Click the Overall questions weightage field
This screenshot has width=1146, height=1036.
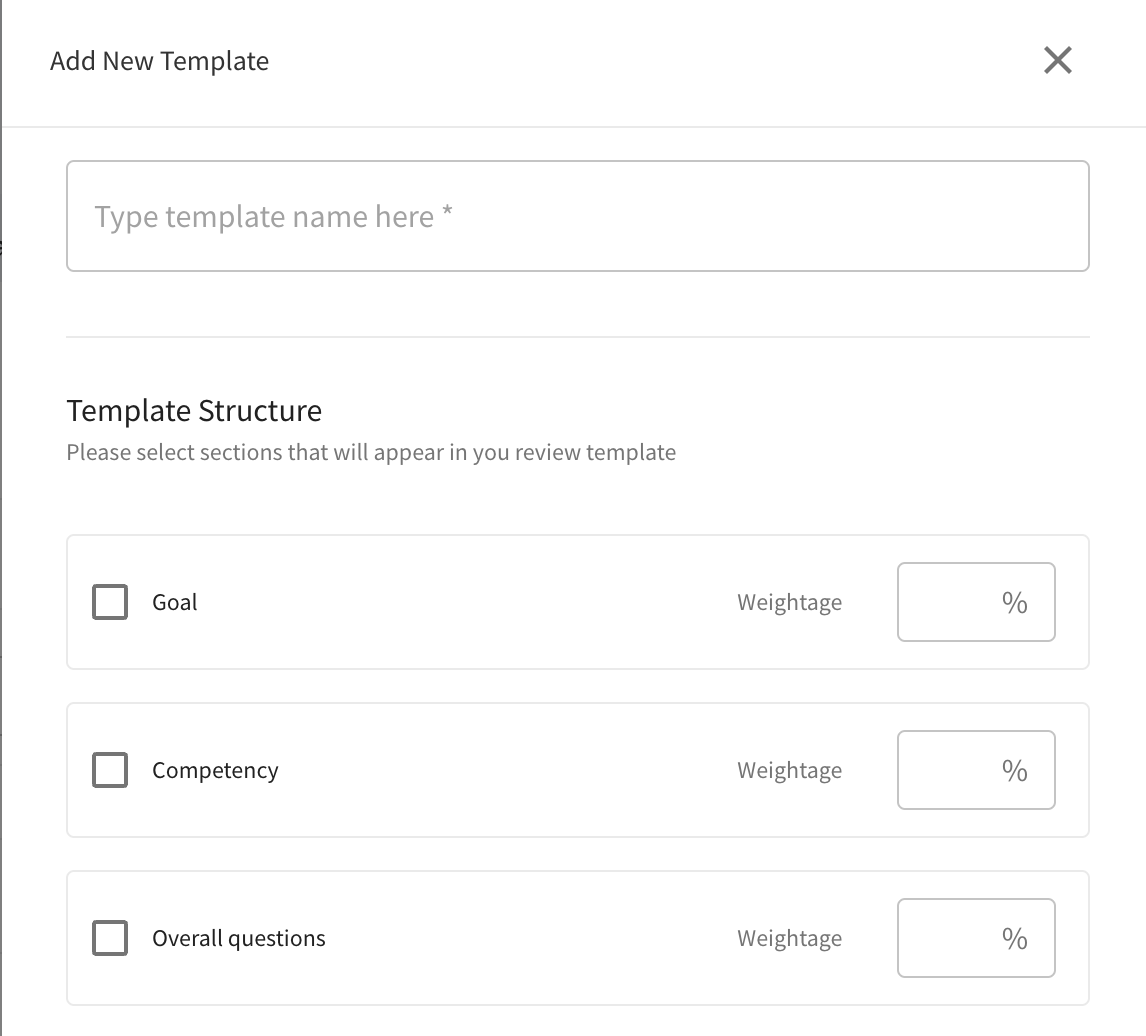point(962,938)
